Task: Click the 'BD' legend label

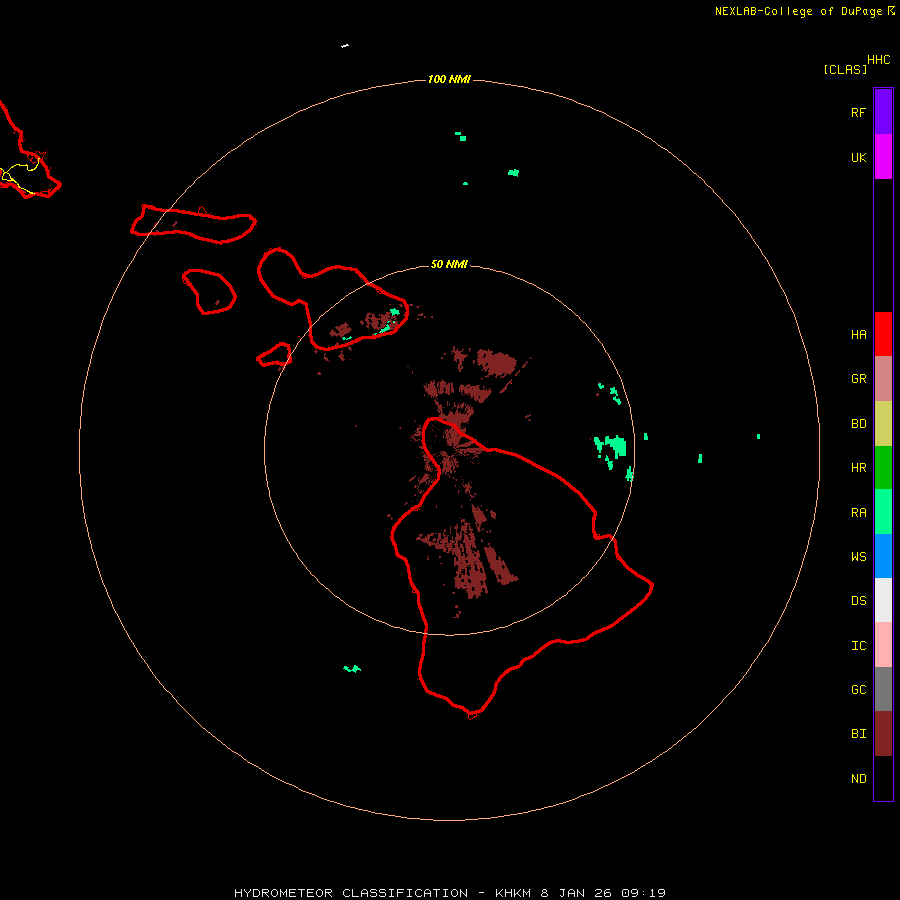Action: pyautogui.click(x=858, y=424)
